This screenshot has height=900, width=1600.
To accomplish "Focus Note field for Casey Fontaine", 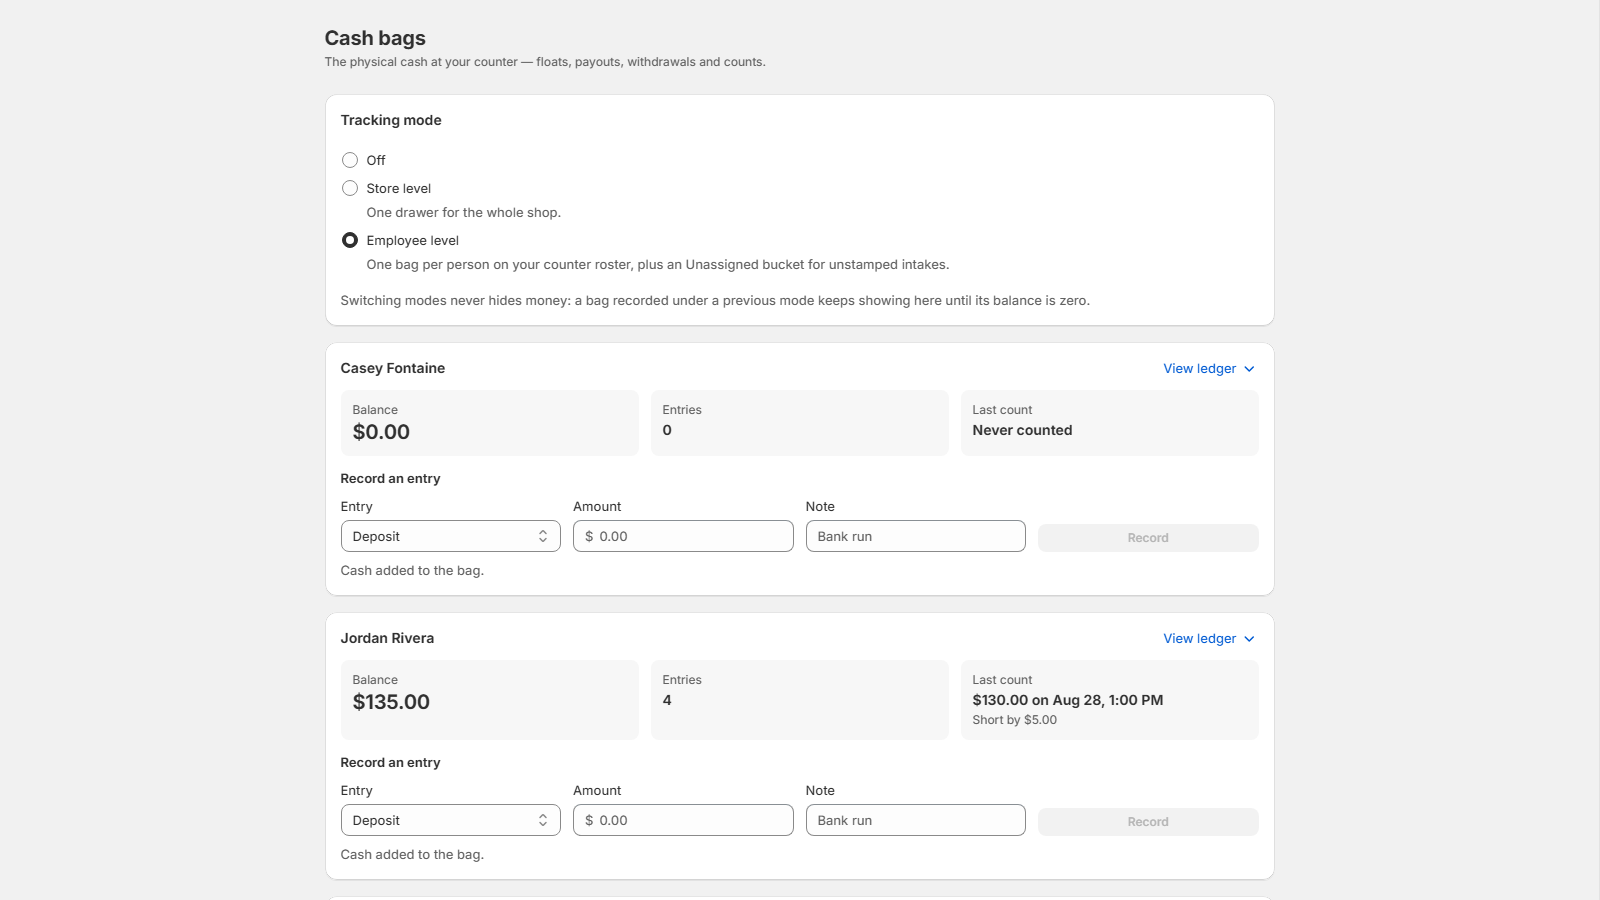I will 916,536.
